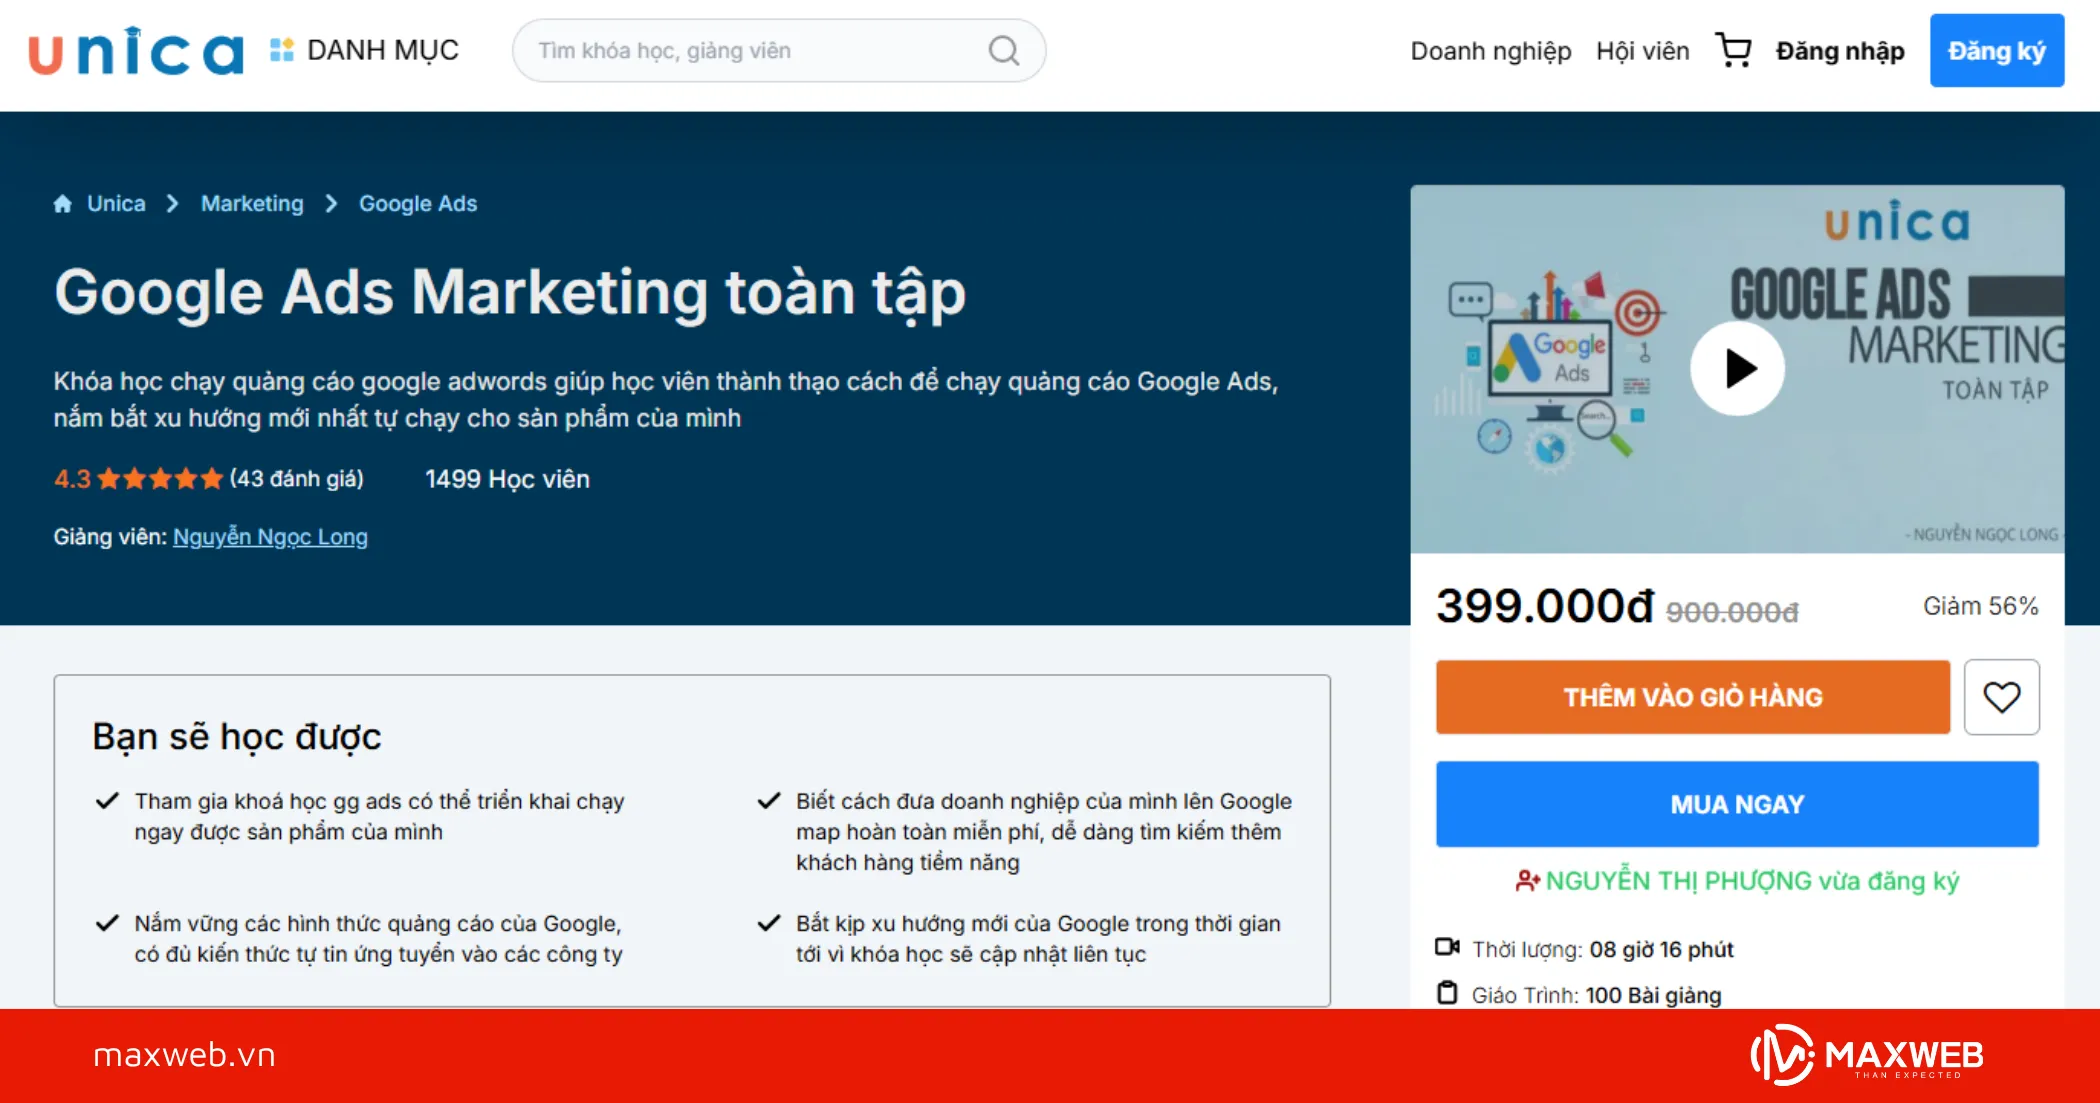
Task: Click the course search input field
Action: pyautogui.click(x=760, y=50)
